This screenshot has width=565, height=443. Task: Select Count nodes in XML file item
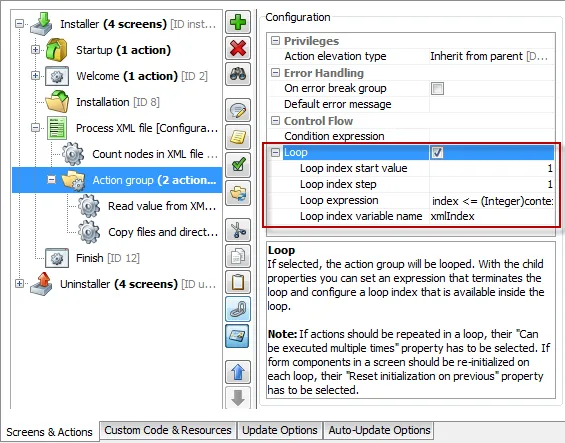point(155,154)
